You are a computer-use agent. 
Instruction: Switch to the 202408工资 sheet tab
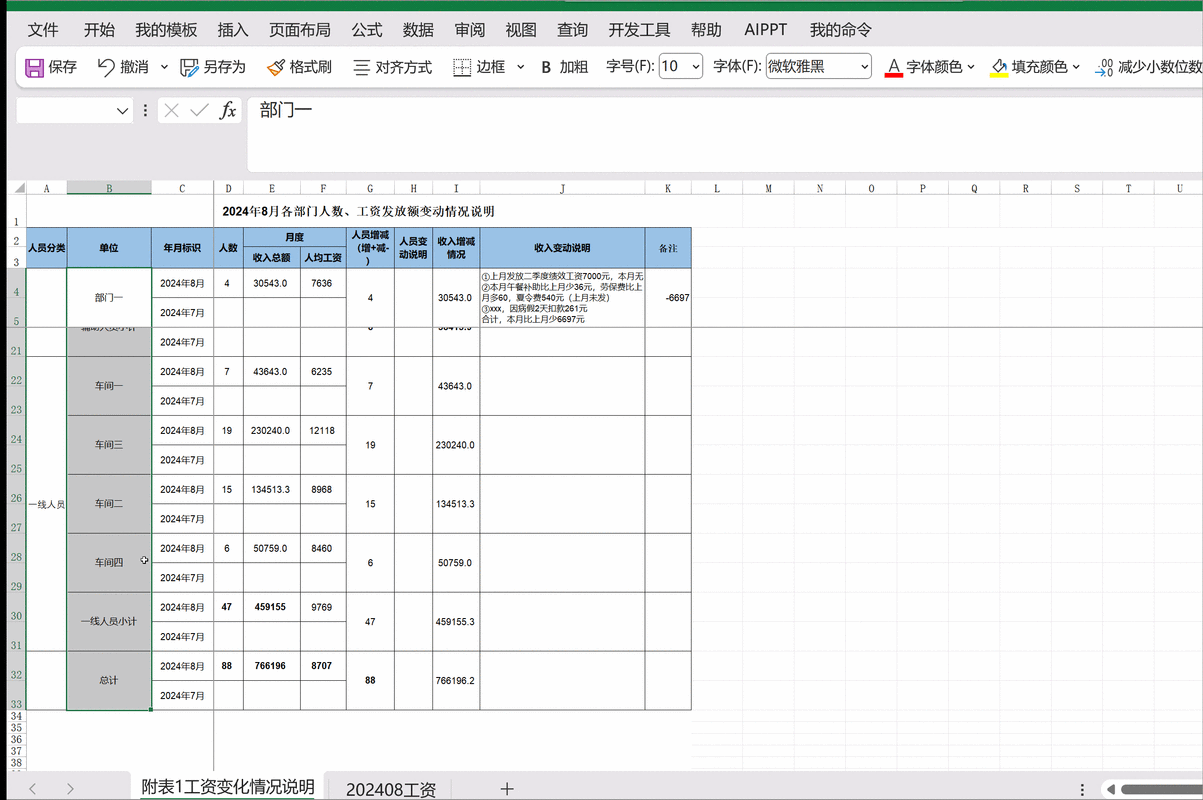pyautogui.click(x=390, y=789)
